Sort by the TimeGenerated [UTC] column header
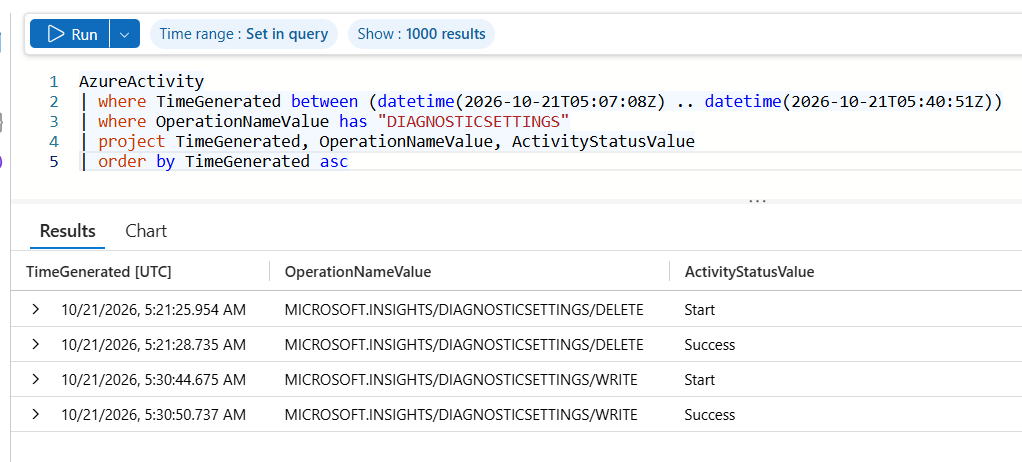1022x462 pixels. pyautogui.click(x=98, y=272)
